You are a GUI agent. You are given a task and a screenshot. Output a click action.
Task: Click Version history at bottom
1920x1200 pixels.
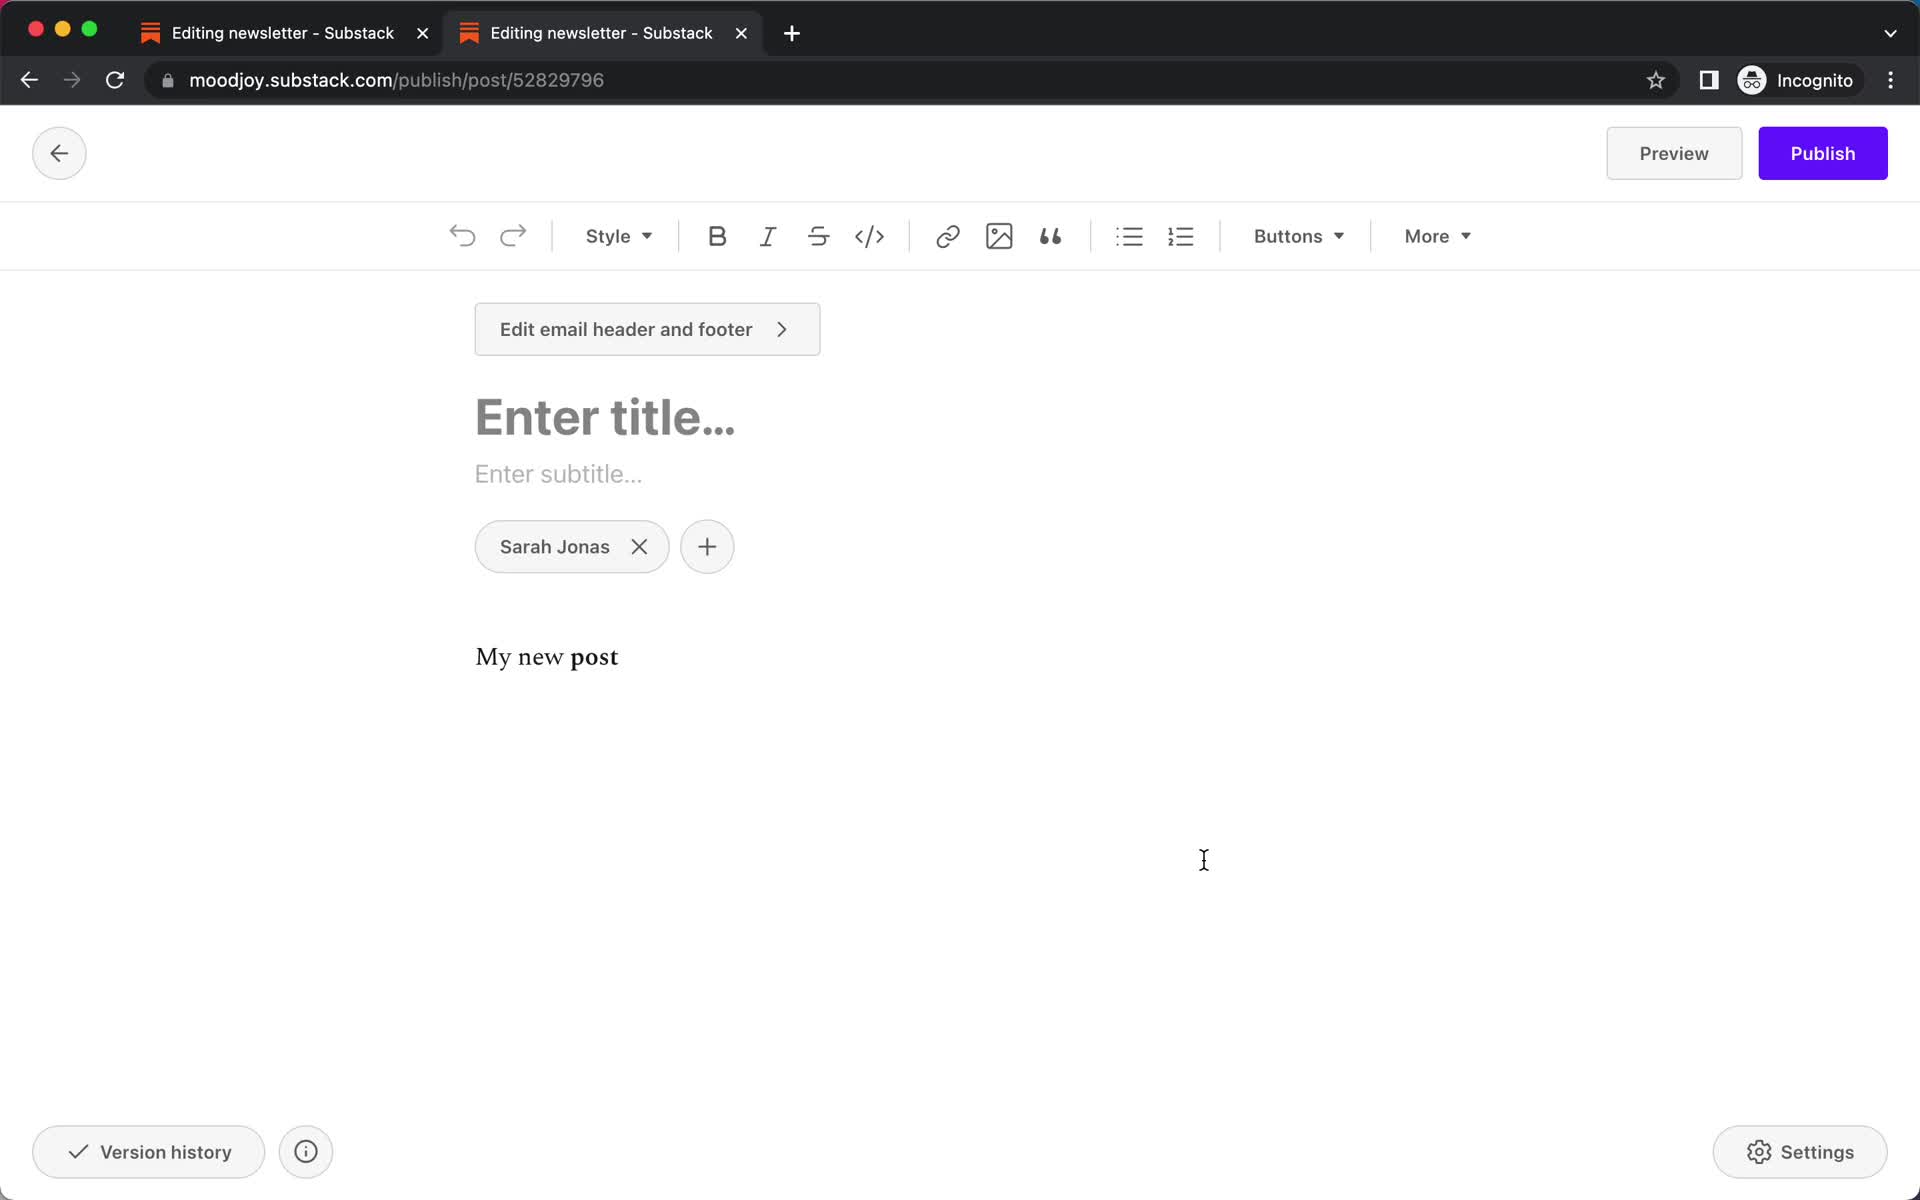click(x=148, y=1152)
